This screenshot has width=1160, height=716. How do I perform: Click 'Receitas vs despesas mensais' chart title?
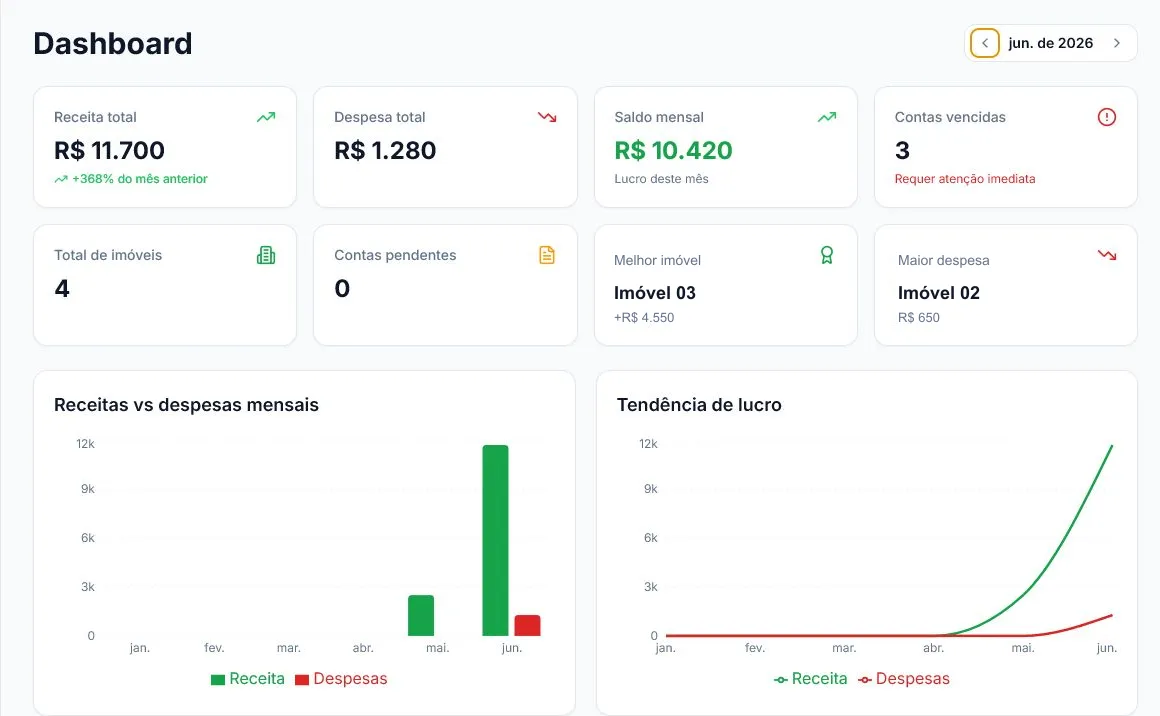point(186,405)
